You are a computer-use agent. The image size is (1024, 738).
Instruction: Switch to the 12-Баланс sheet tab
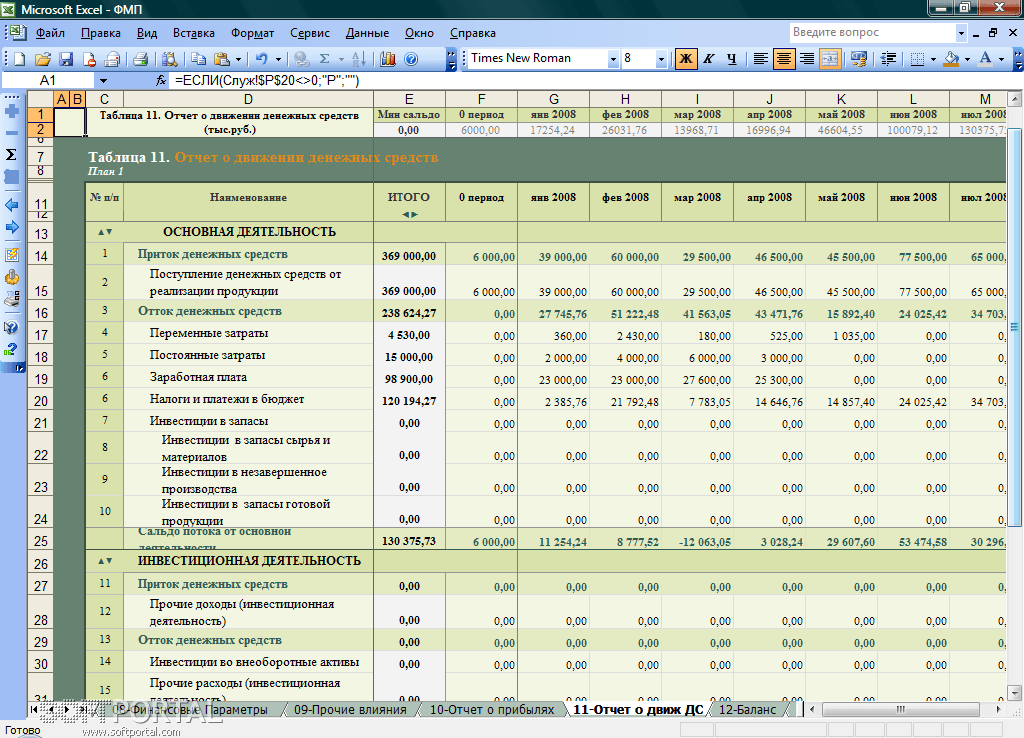pos(747,710)
